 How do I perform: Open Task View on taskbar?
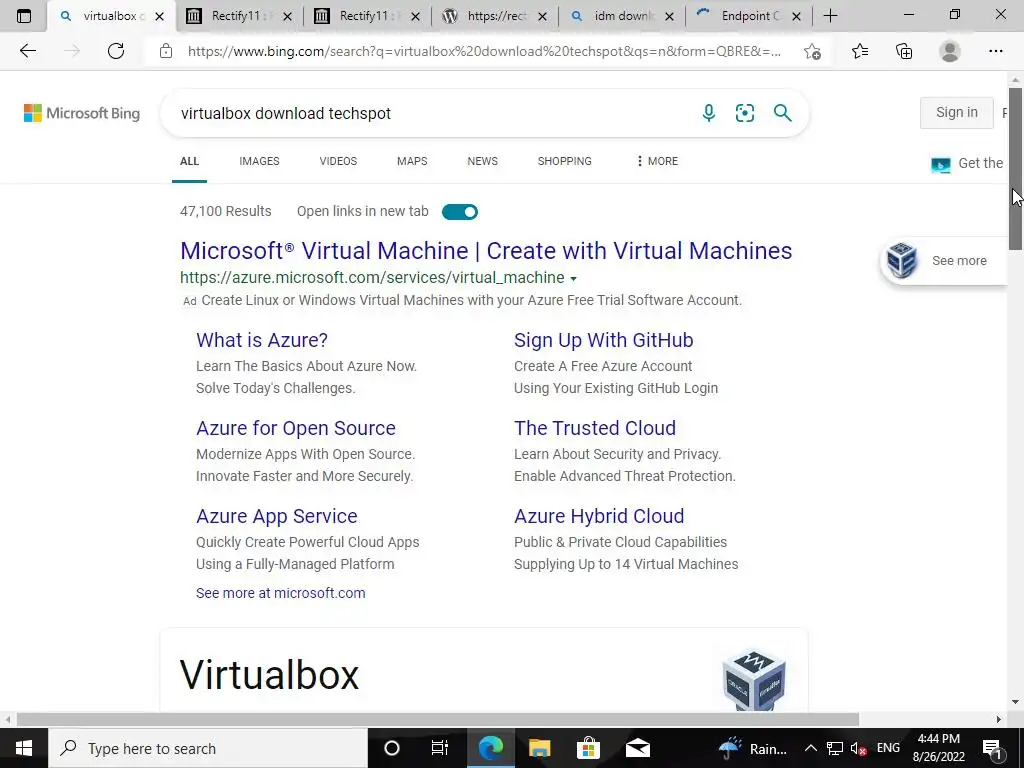click(x=440, y=748)
